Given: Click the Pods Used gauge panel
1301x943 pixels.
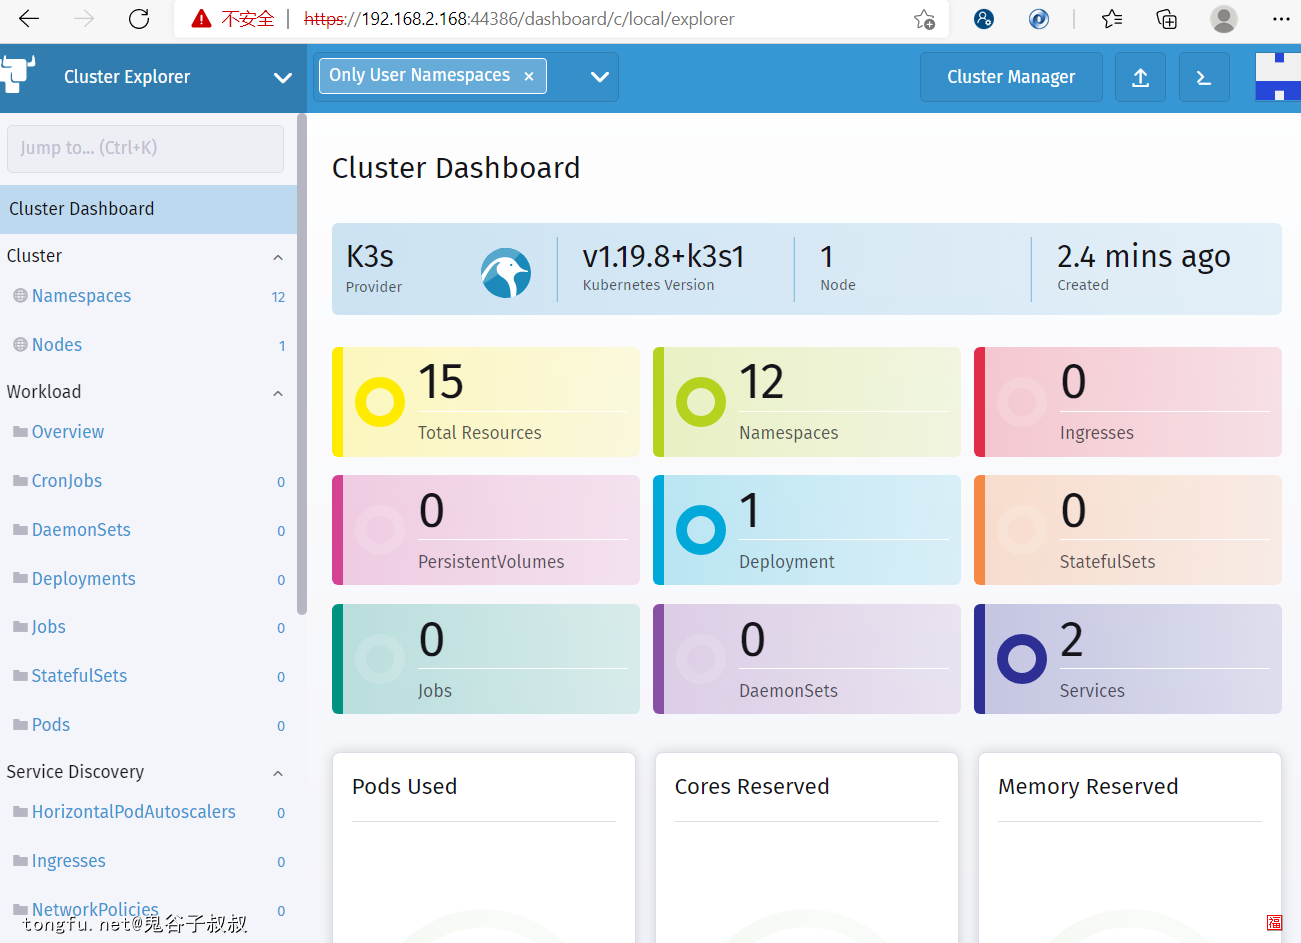Looking at the screenshot, I should point(484,848).
